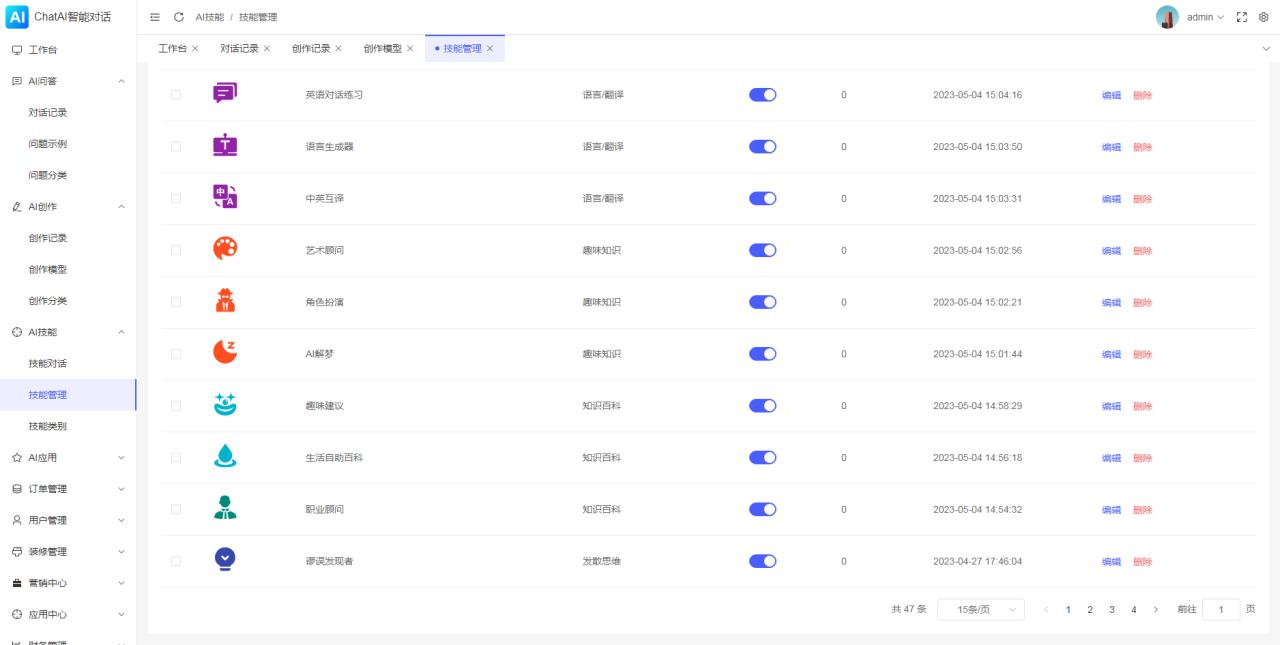Switch to the 对话记录 tab
This screenshot has height=645, width=1280.
click(x=239, y=49)
